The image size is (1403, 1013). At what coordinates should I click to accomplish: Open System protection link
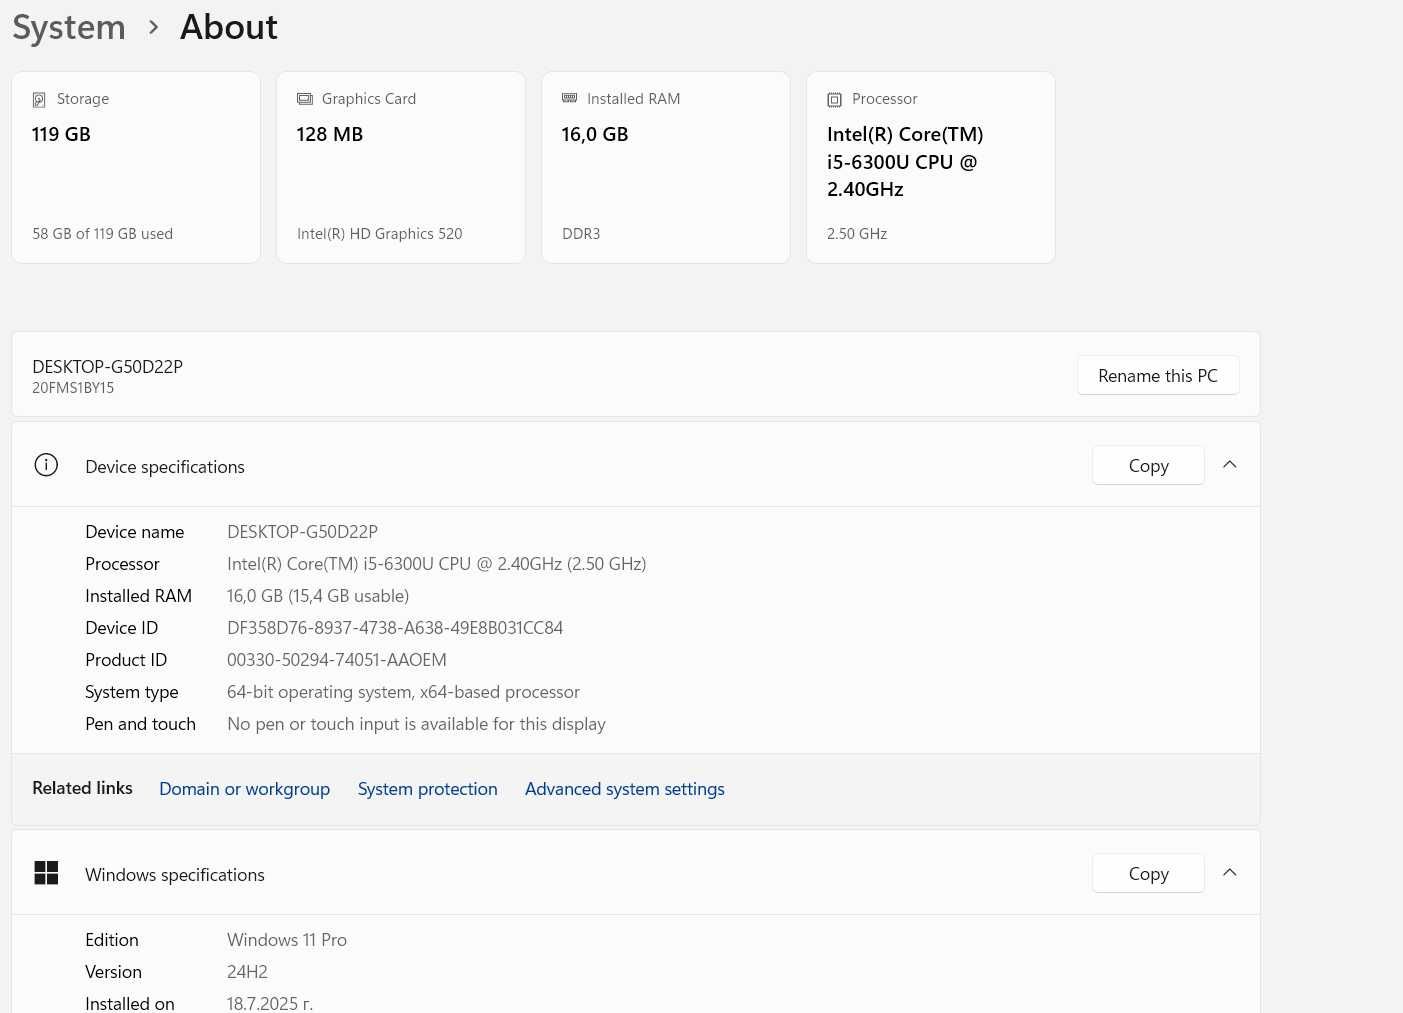(x=427, y=789)
